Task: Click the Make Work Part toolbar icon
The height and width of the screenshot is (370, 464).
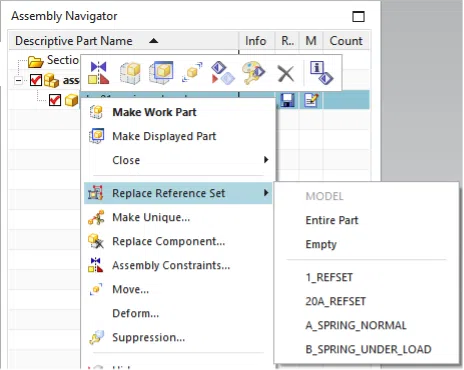Action: pyautogui.click(x=130, y=73)
